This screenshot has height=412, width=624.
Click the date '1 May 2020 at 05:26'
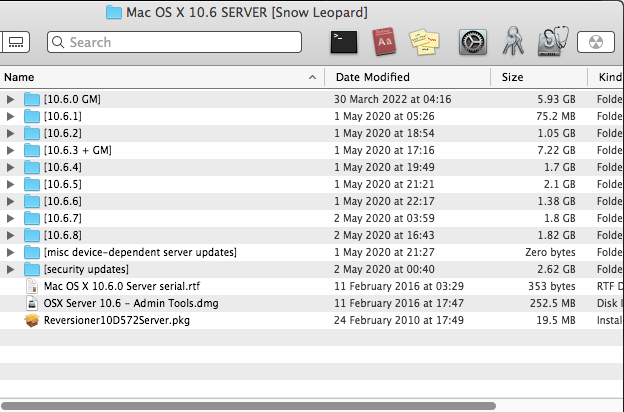pos(384,116)
